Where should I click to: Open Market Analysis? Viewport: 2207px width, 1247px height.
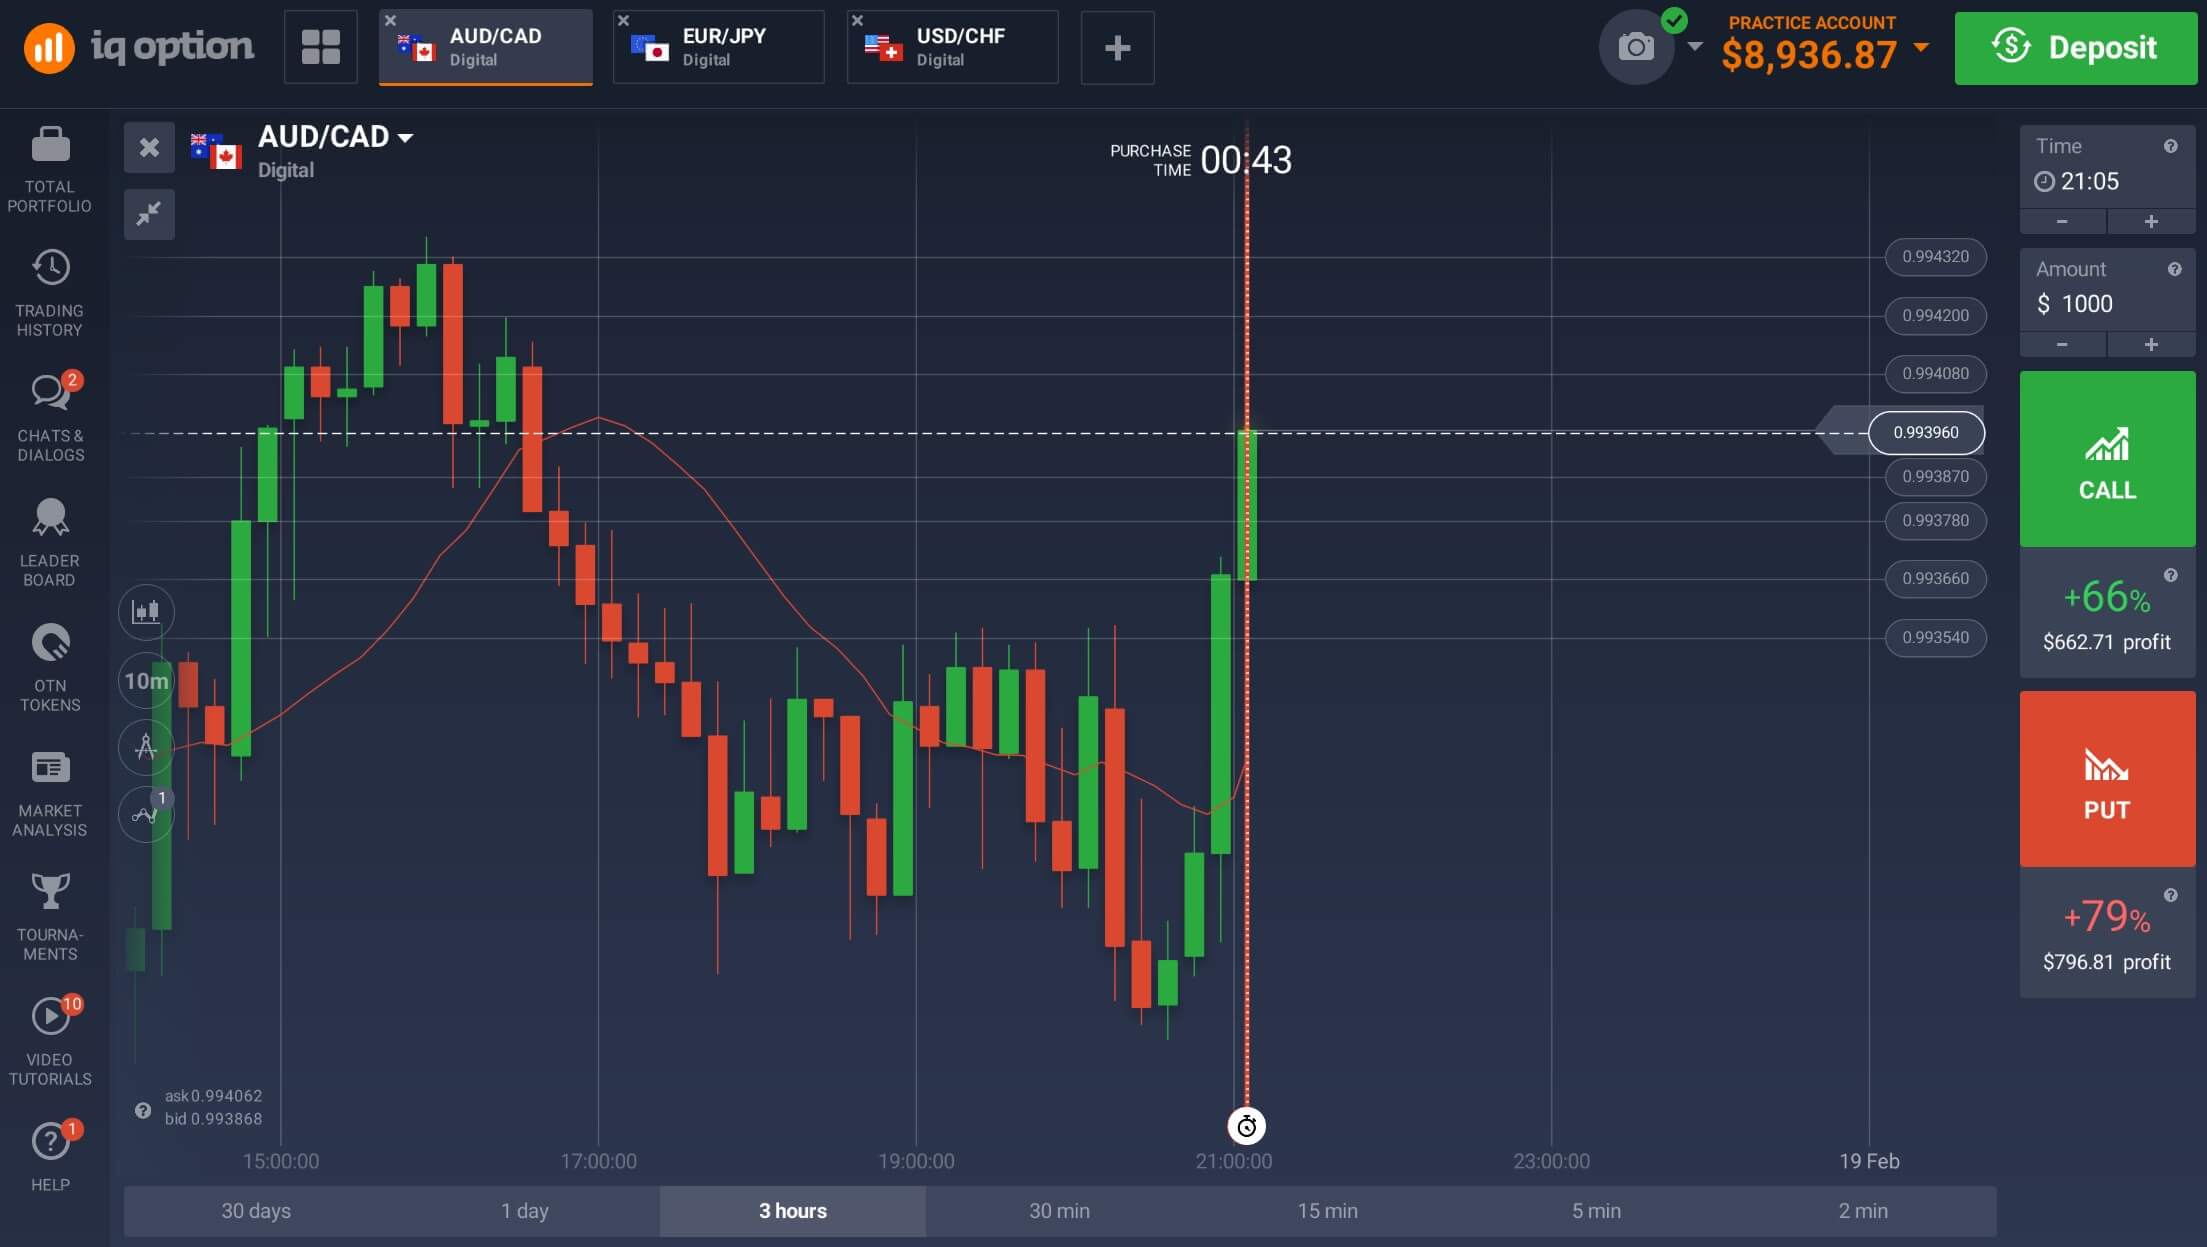(x=50, y=793)
